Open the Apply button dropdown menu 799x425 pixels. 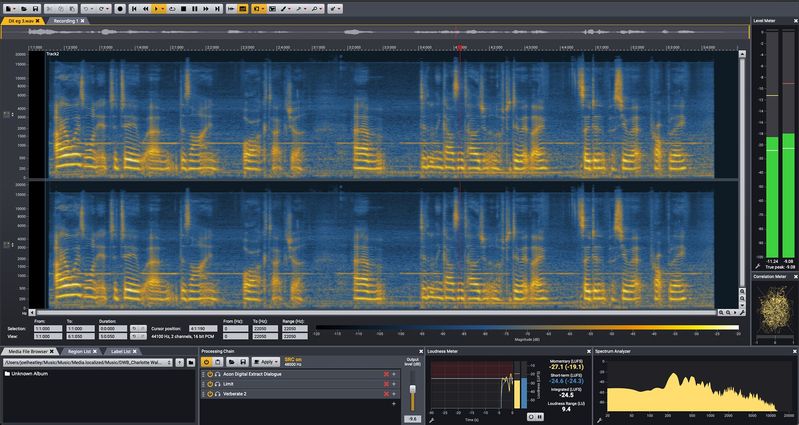pos(274,361)
